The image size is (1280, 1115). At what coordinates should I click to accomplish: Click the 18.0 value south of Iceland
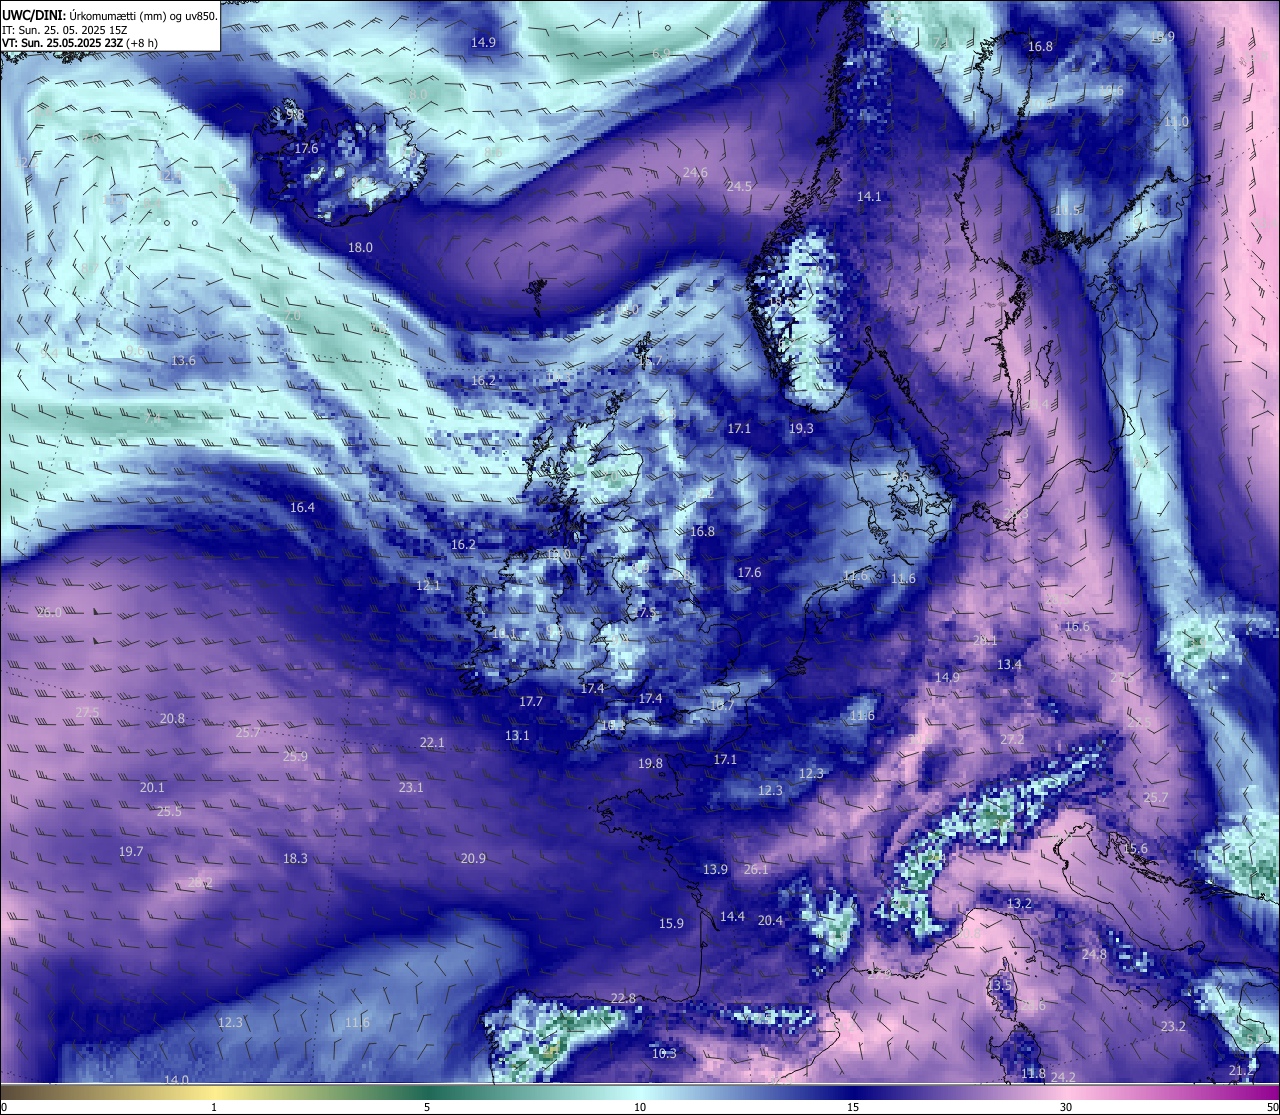[x=360, y=247]
